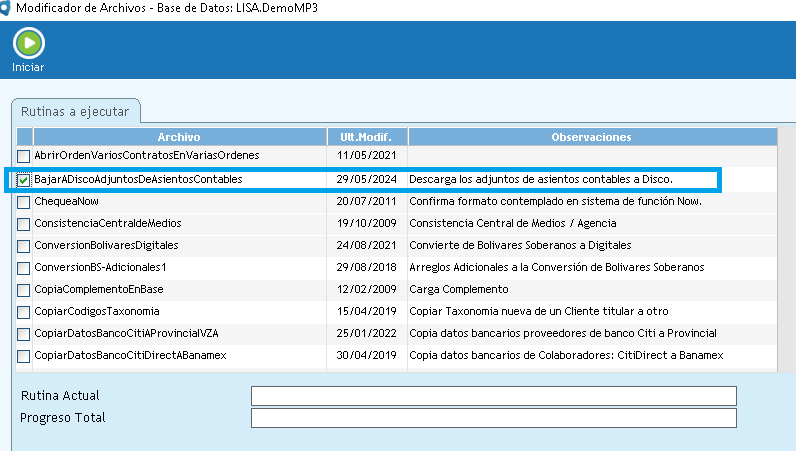The image size is (796, 451).
Task: Click the Rutina Actual progress field
Action: pyautogui.click(x=493, y=396)
